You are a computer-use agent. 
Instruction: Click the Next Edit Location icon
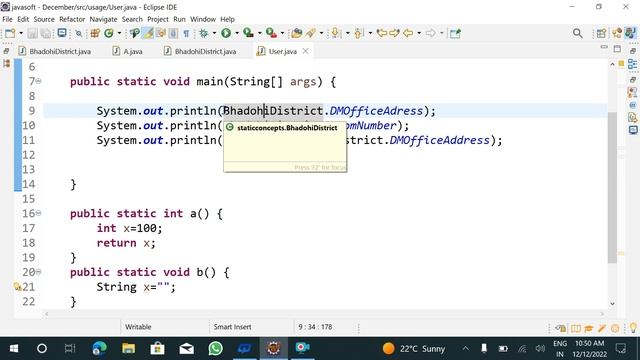pos(394,33)
